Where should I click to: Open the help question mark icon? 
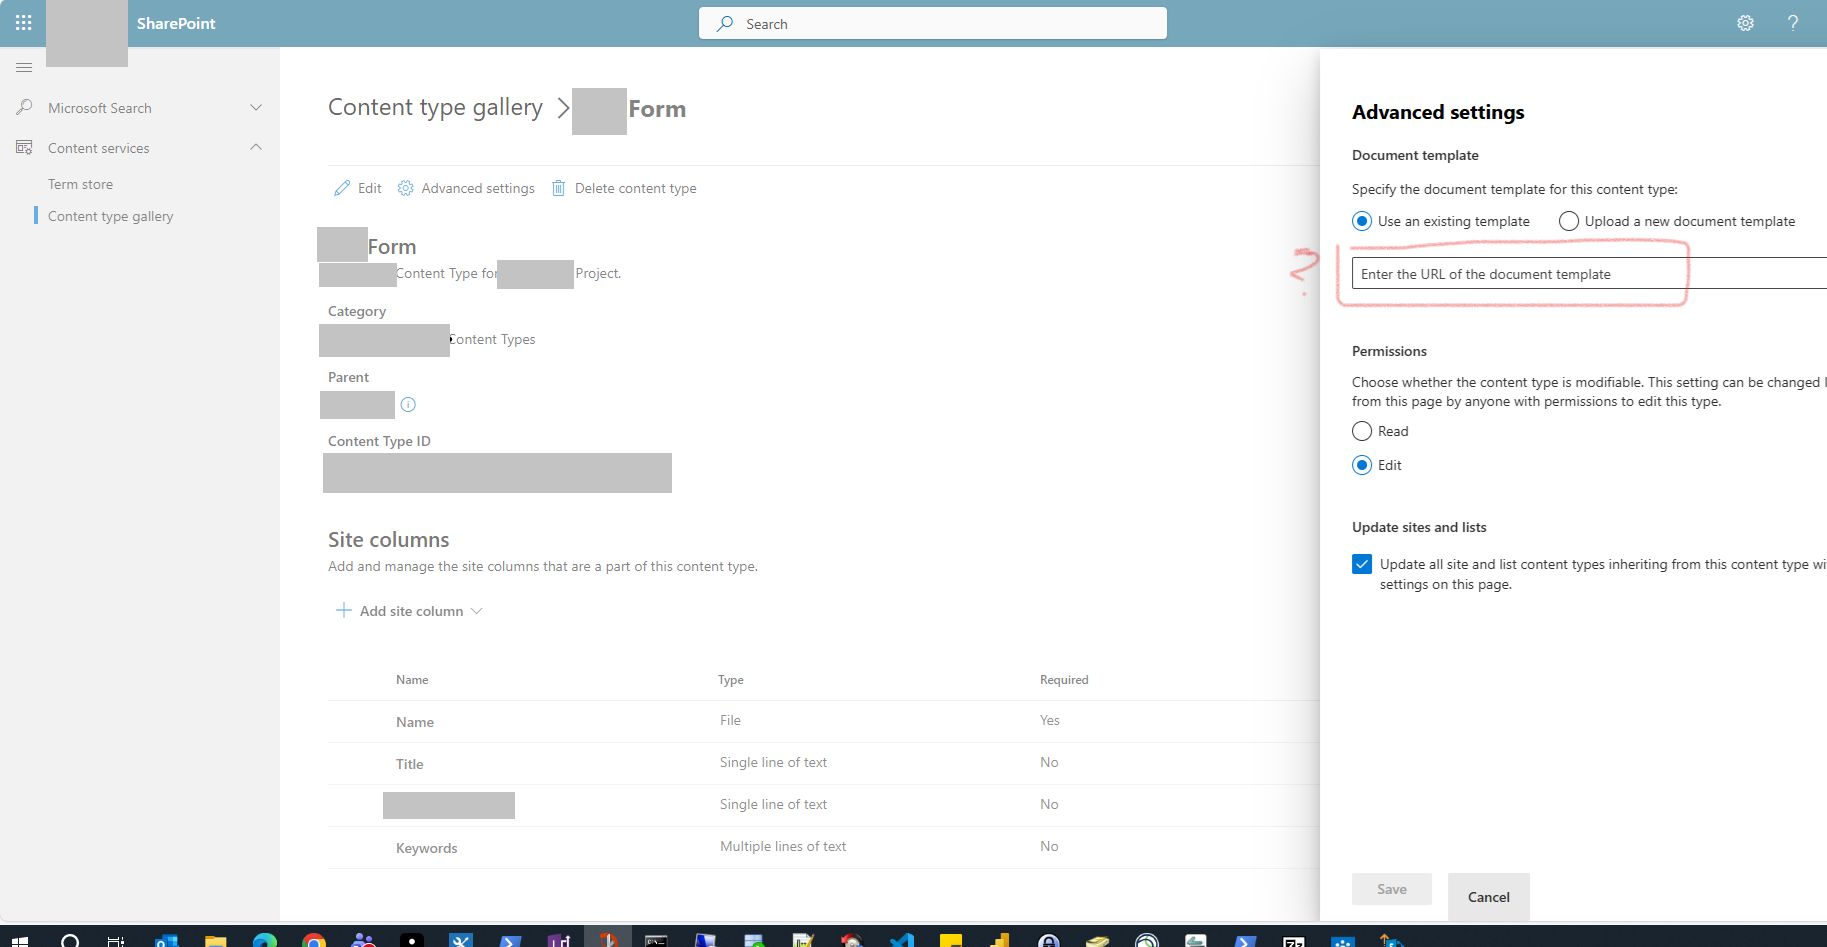pos(1793,23)
